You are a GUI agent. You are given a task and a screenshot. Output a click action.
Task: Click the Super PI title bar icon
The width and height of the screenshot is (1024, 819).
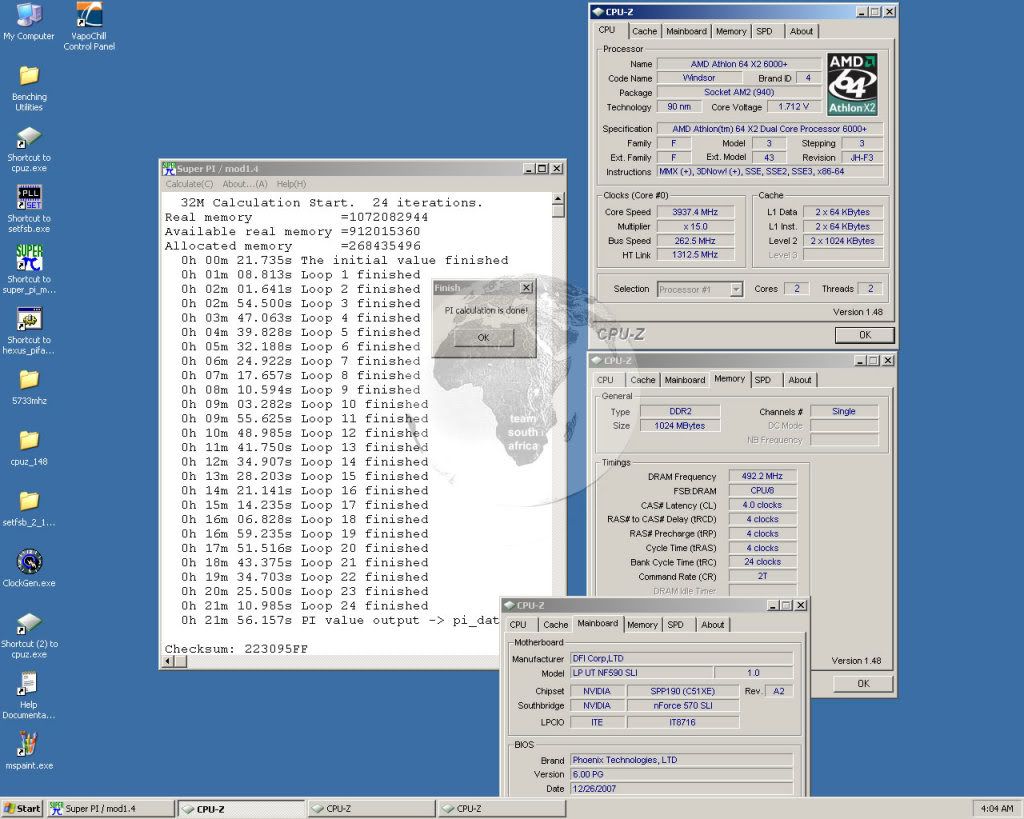[x=169, y=169]
